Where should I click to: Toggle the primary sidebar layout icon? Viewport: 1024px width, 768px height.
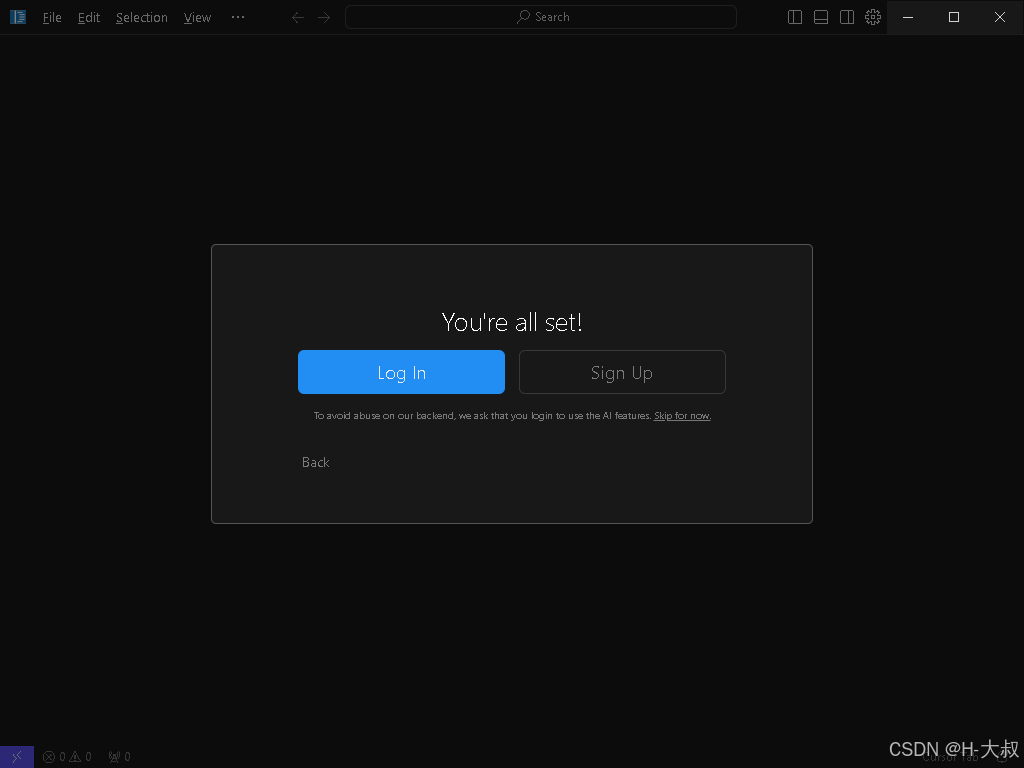coord(795,17)
